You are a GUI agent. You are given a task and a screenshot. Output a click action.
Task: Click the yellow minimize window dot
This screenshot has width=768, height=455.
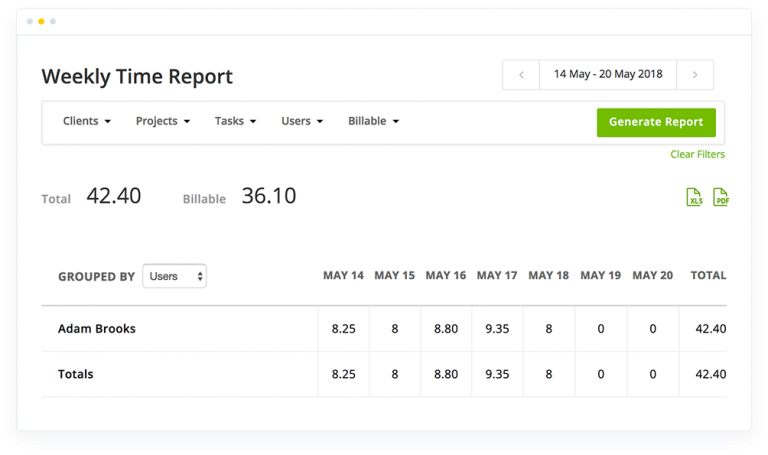41,21
